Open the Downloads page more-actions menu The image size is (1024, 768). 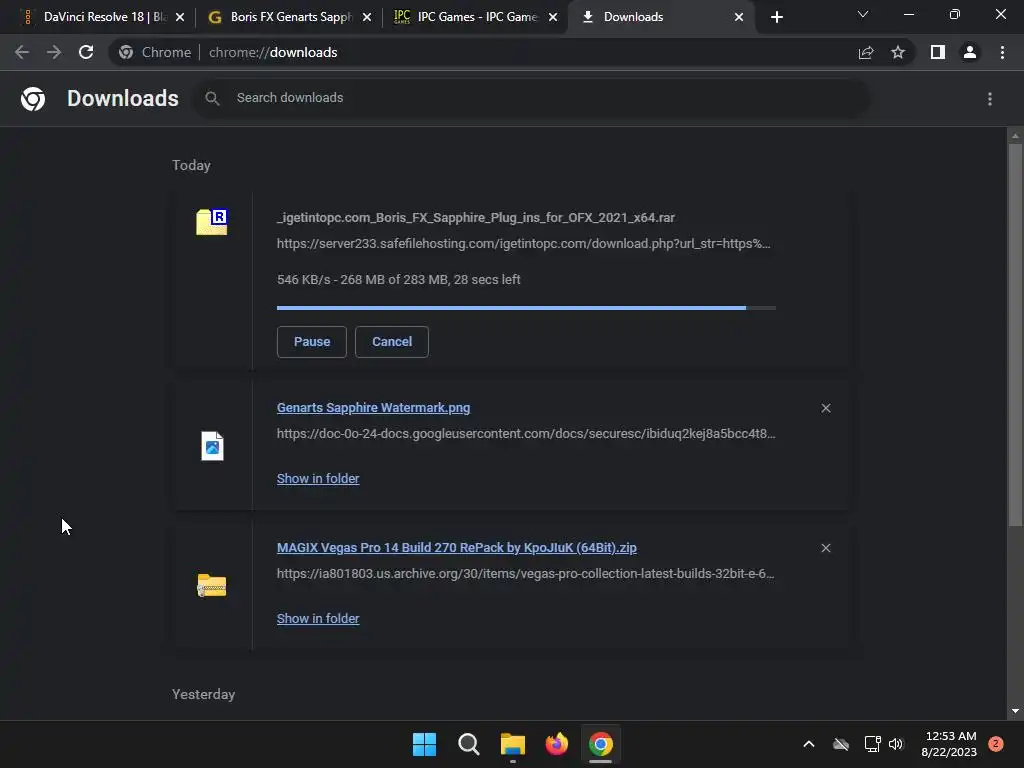[990, 99]
